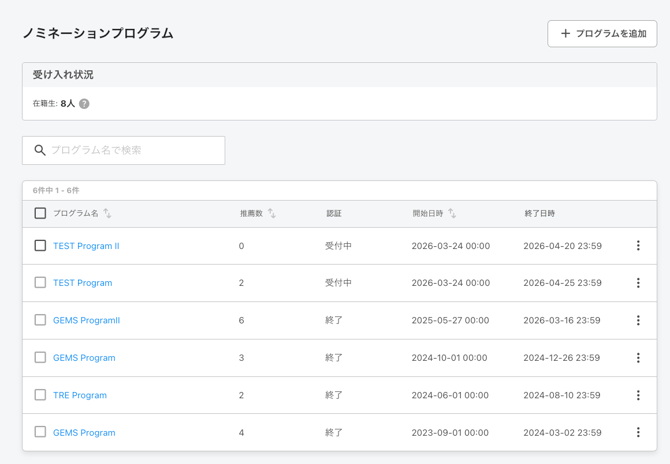Click the end date 2024-08-10 23:59
This screenshot has width=670, height=464.
tap(562, 395)
